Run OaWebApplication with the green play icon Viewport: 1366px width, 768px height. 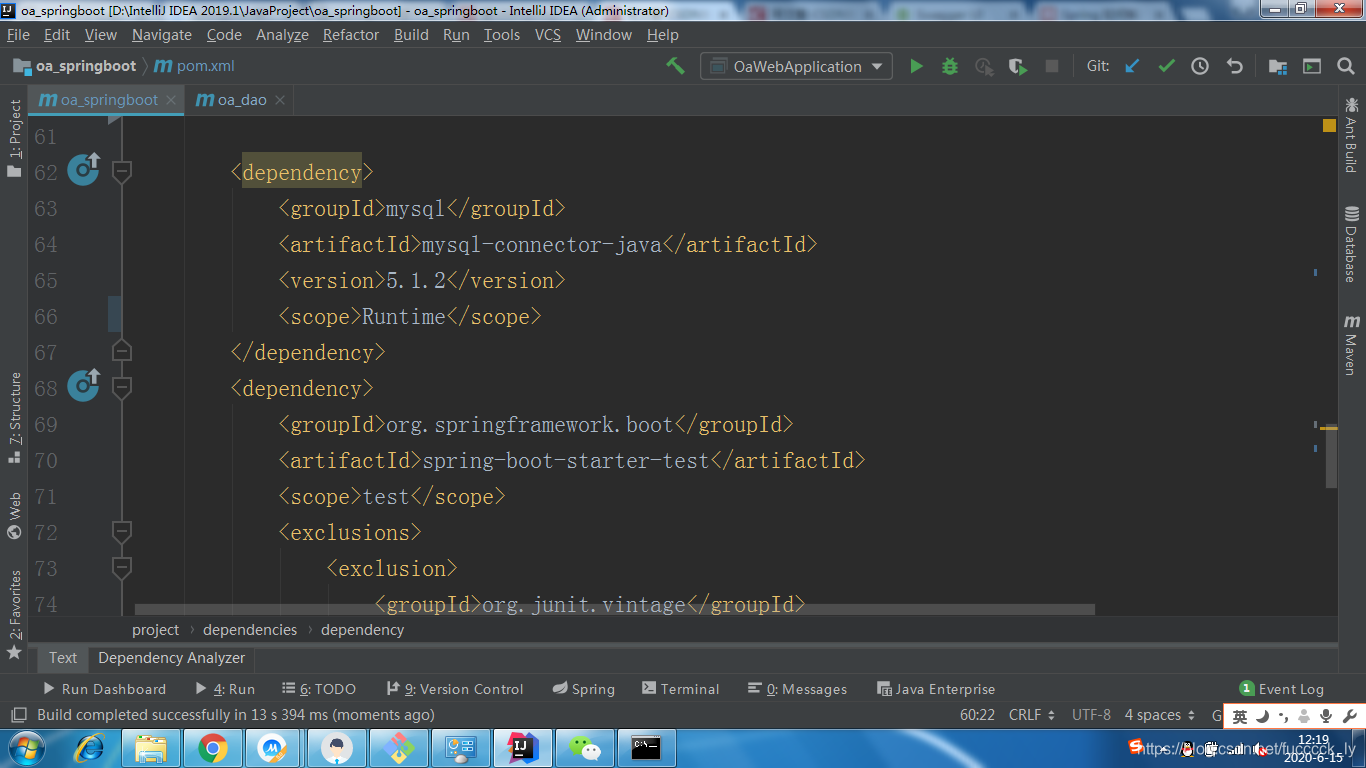[x=916, y=66]
